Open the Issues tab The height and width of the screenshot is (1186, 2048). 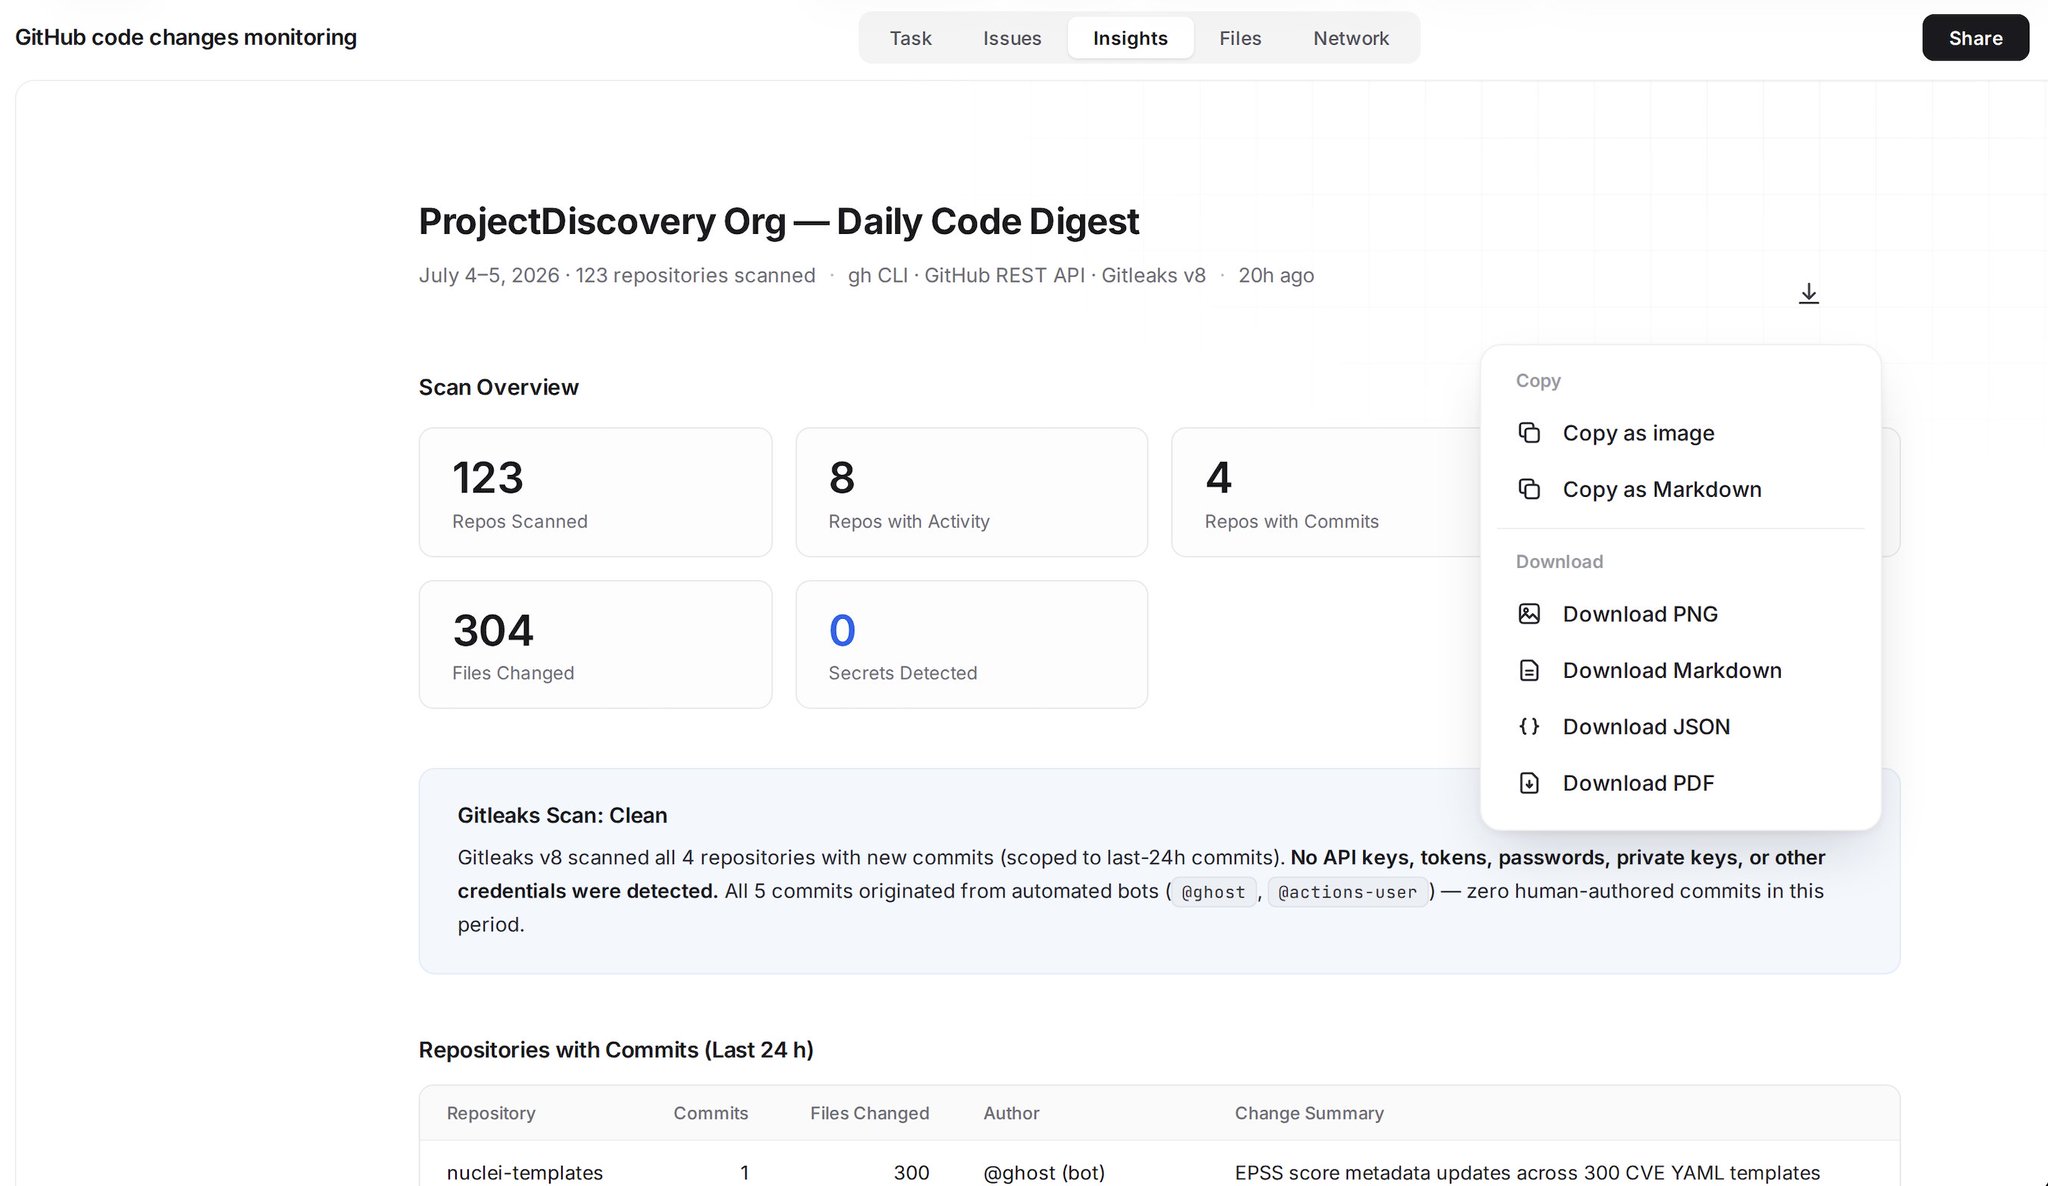pyautogui.click(x=1012, y=38)
